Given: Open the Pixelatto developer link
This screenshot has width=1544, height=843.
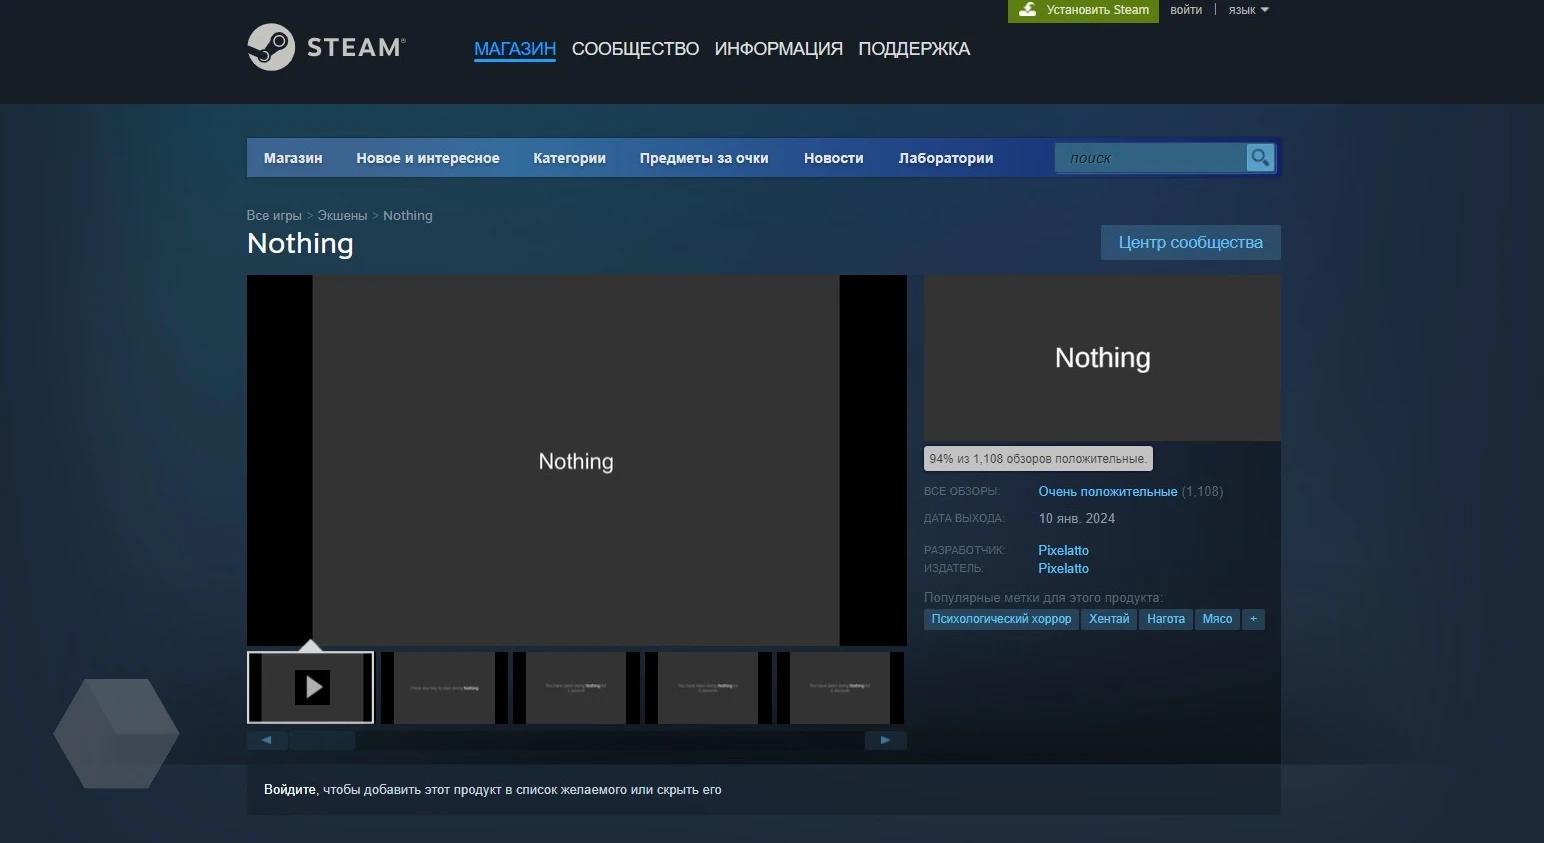Looking at the screenshot, I should pyautogui.click(x=1063, y=550).
